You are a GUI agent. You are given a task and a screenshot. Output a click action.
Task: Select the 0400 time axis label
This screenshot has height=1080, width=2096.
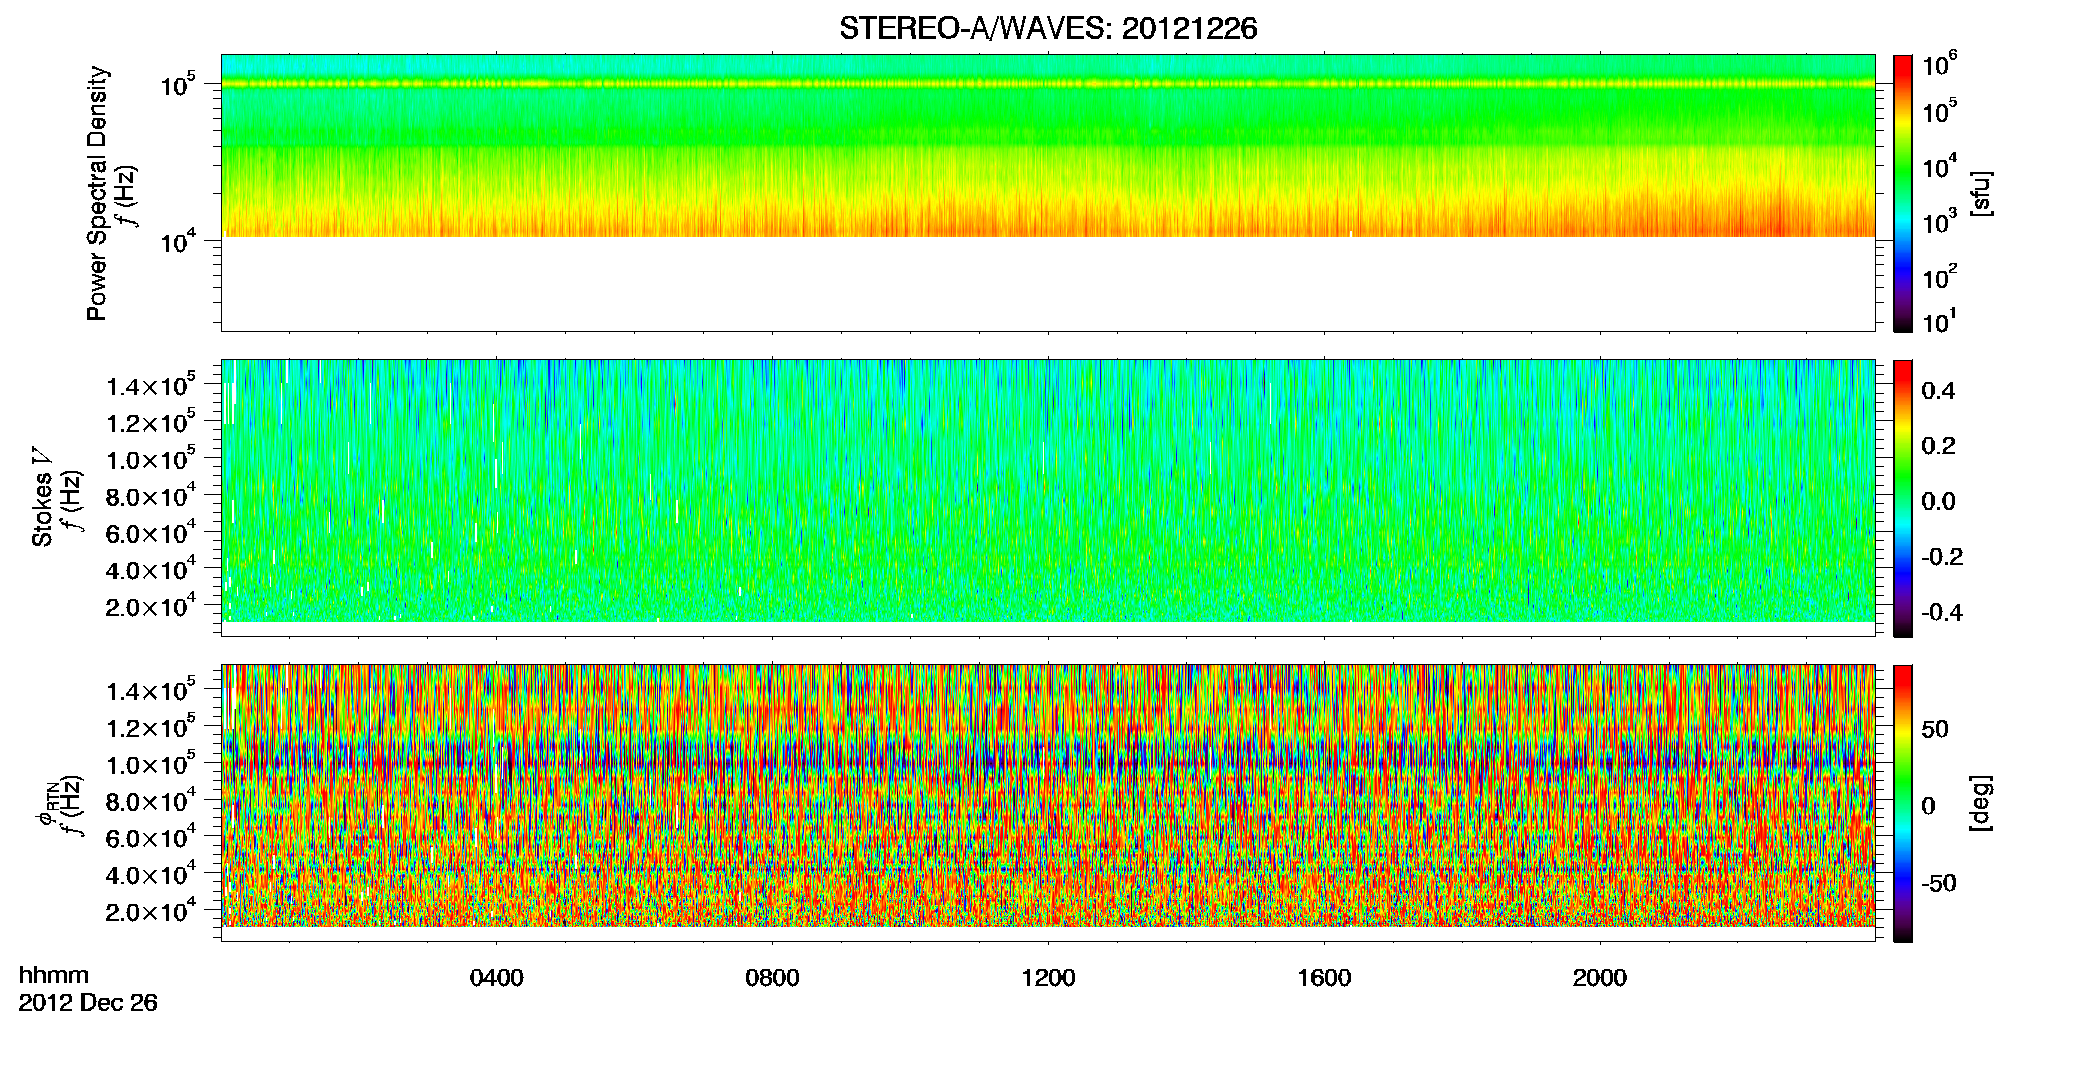[496, 978]
